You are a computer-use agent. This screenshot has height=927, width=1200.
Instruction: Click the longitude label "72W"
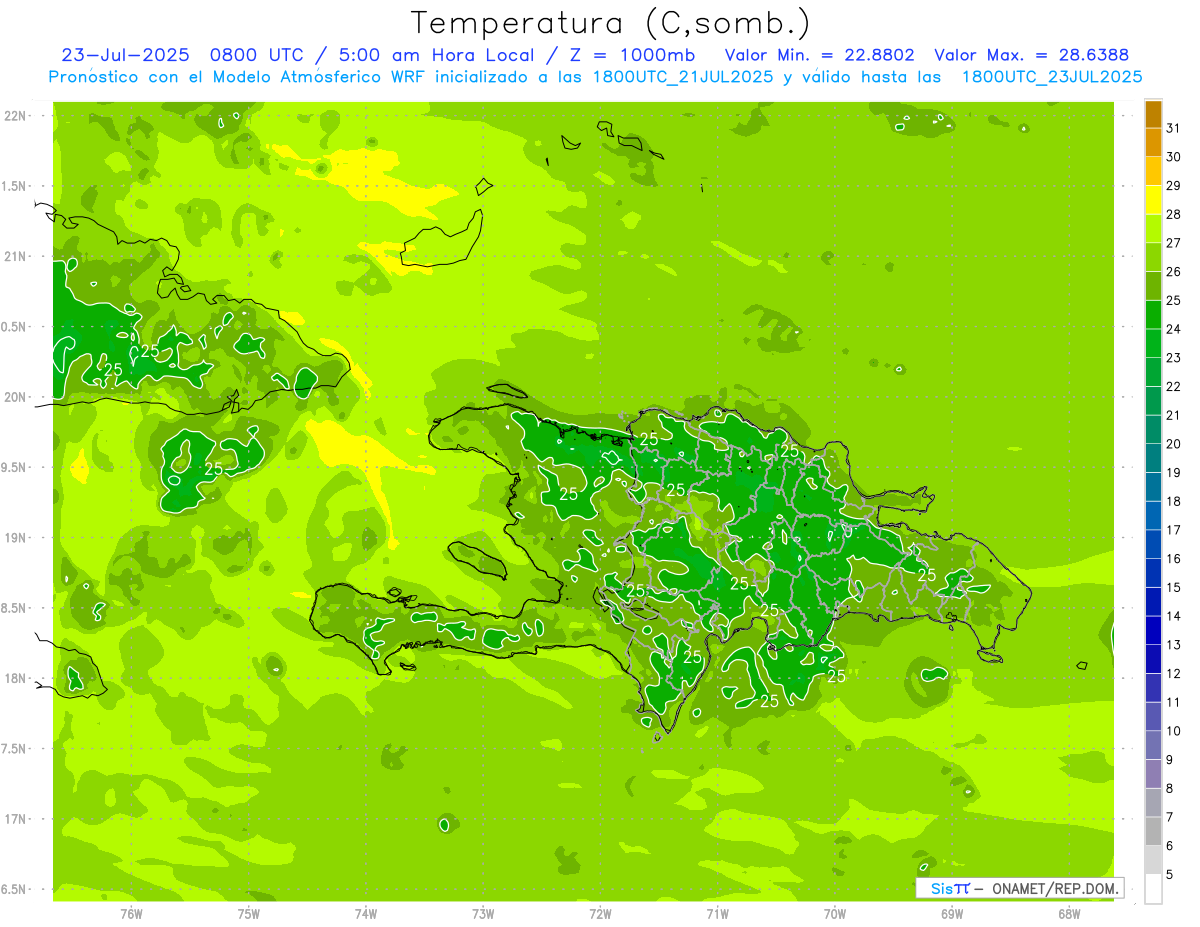(601, 914)
